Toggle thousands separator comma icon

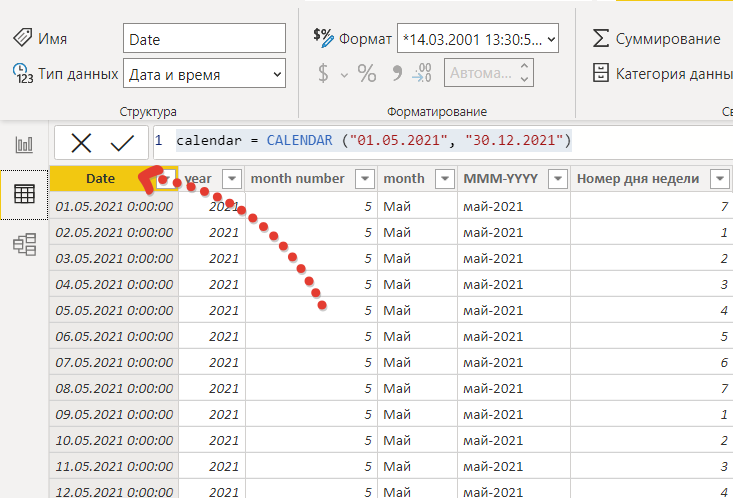point(397,73)
